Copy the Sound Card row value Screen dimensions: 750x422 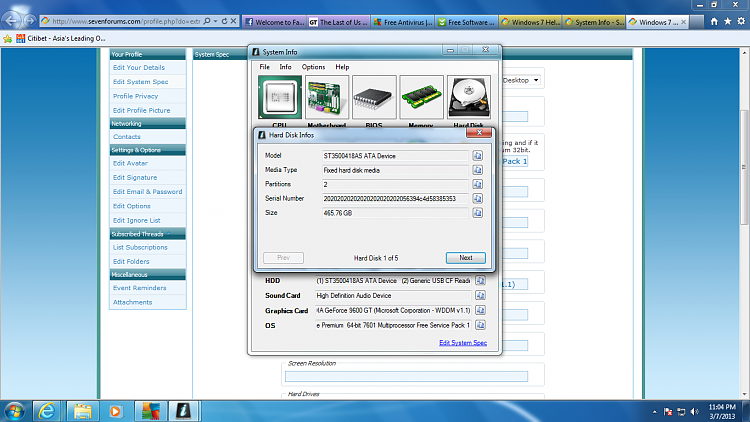(x=480, y=295)
